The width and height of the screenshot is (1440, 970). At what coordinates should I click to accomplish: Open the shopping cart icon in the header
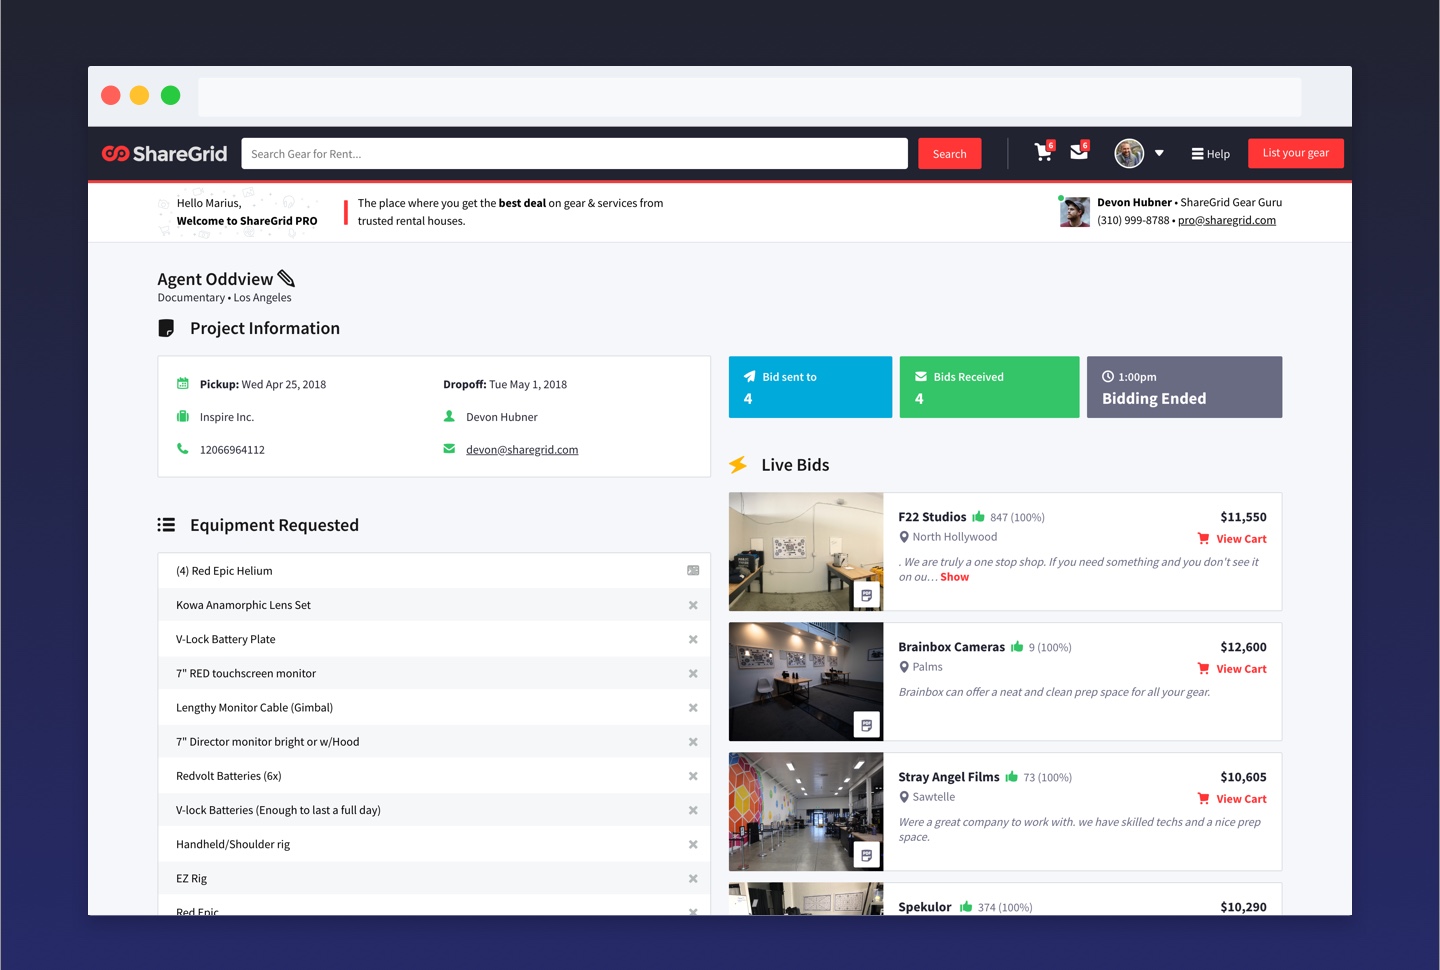tap(1043, 152)
